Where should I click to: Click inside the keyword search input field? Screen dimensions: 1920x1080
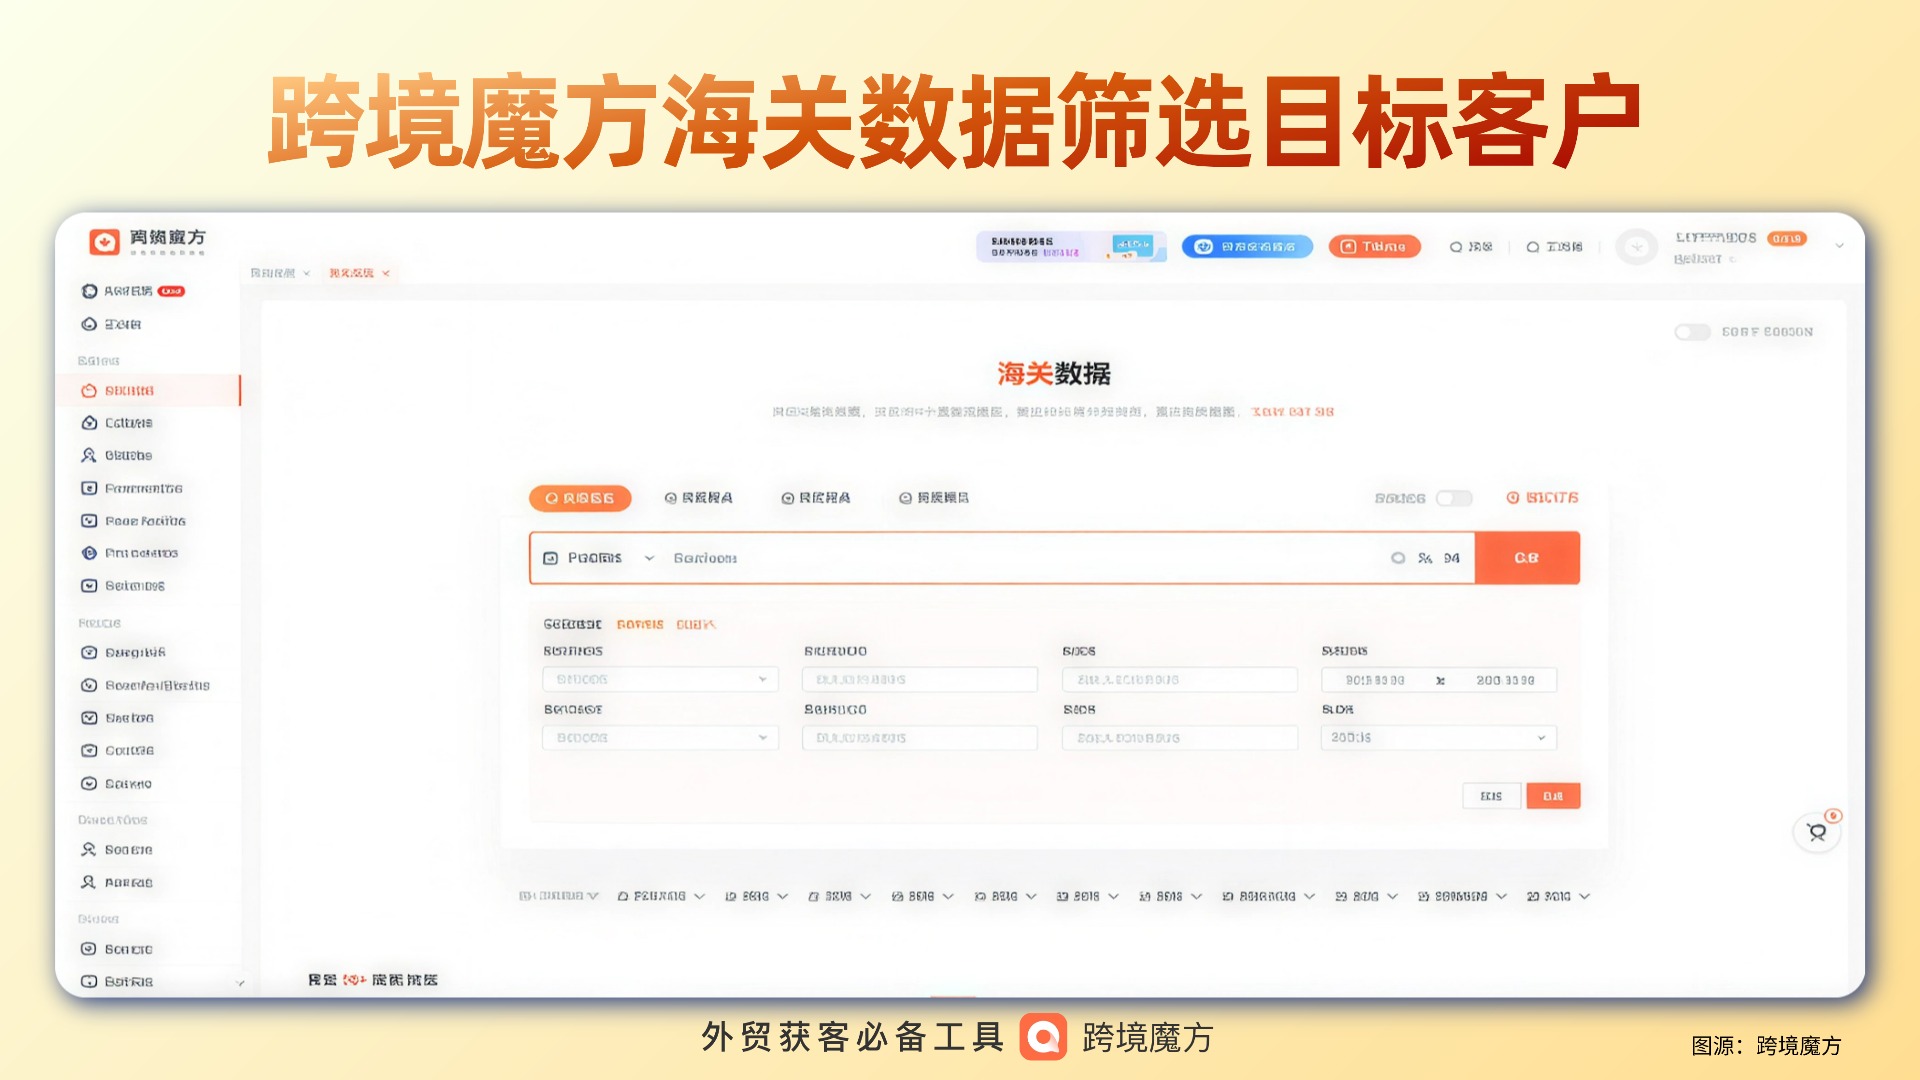pyautogui.click(x=1000, y=558)
